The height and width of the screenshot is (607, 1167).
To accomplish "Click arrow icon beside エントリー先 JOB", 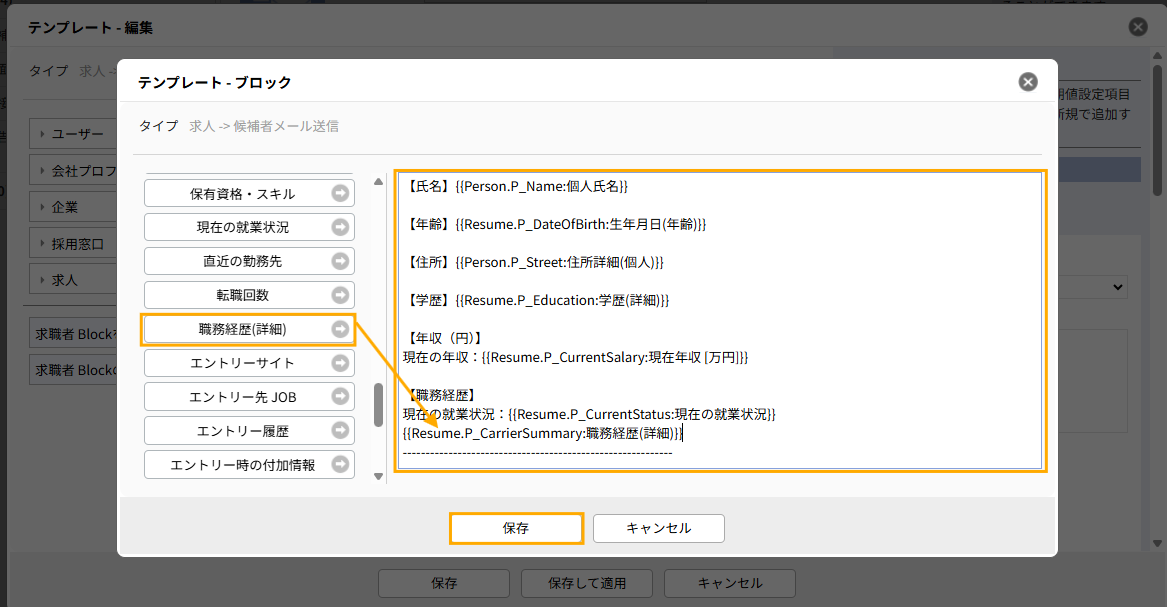I will 340,397.
